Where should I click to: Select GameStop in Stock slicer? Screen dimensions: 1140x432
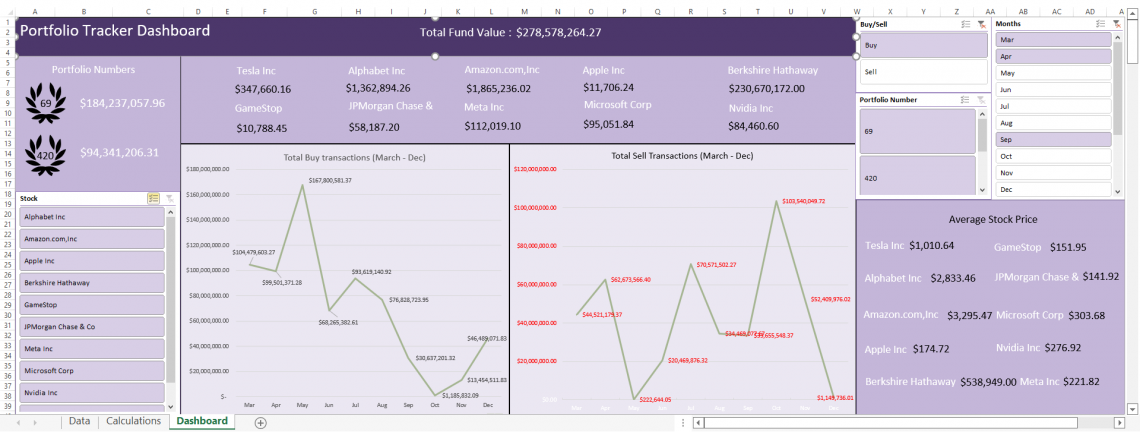(93, 305)
